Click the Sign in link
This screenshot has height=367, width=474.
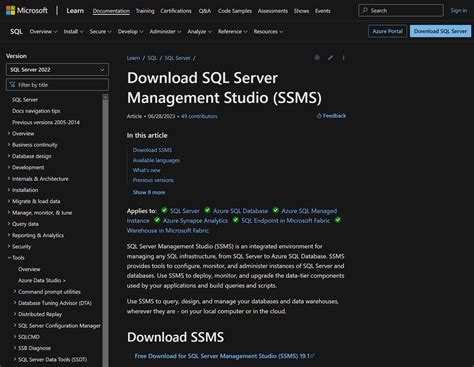(x=459, y=11)
